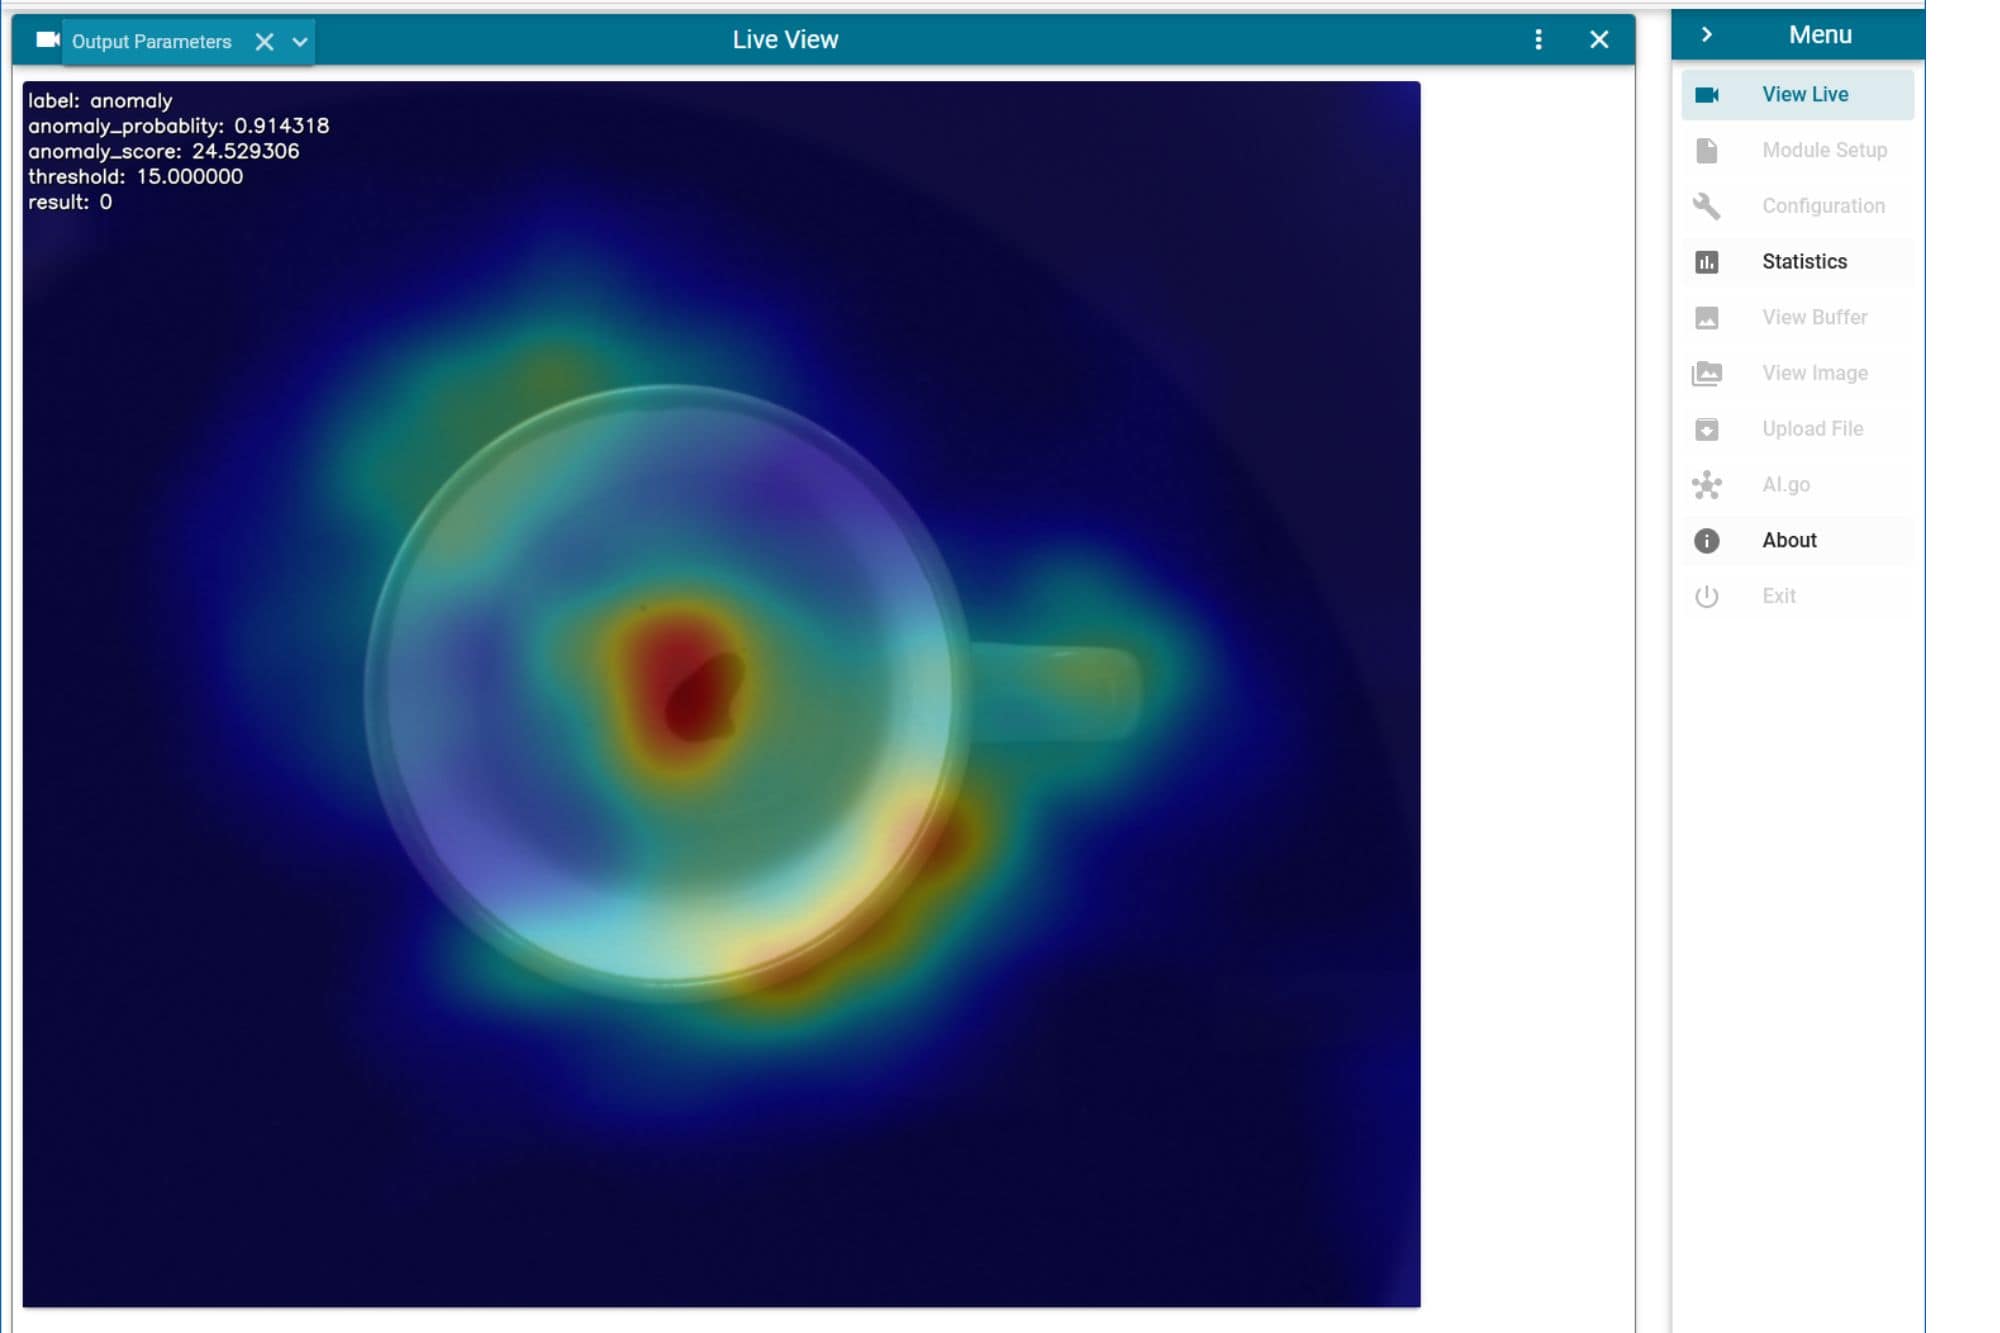2000x1333 pixels.
Task: Click the Statistics bar chart icon
Action: pos(1706,262)
